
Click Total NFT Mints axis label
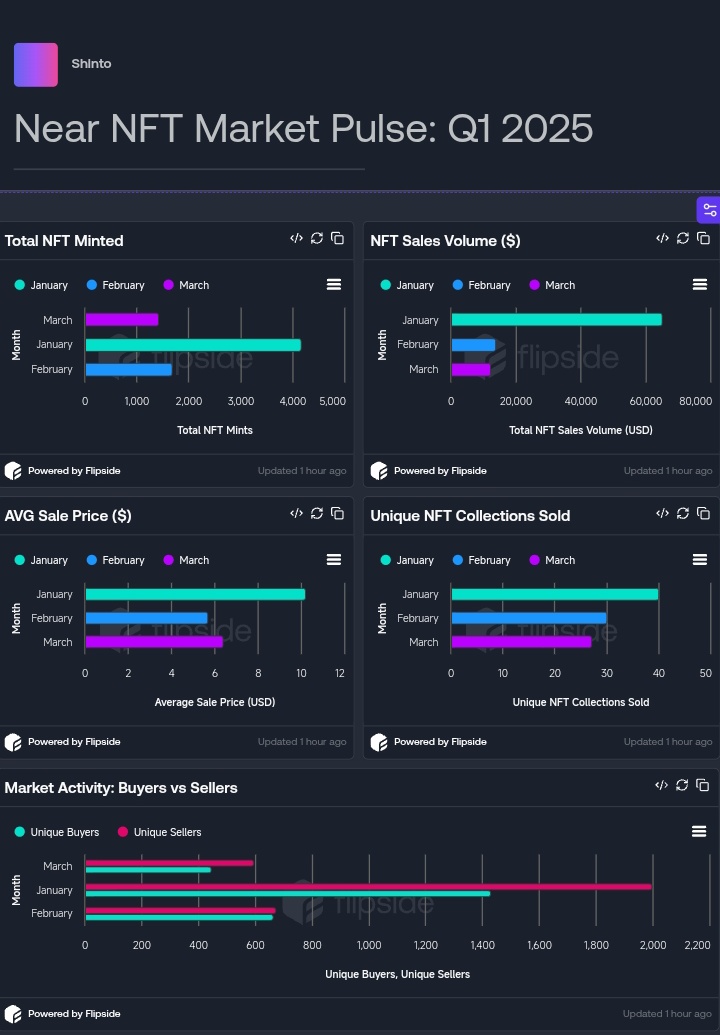pos(215,430)
